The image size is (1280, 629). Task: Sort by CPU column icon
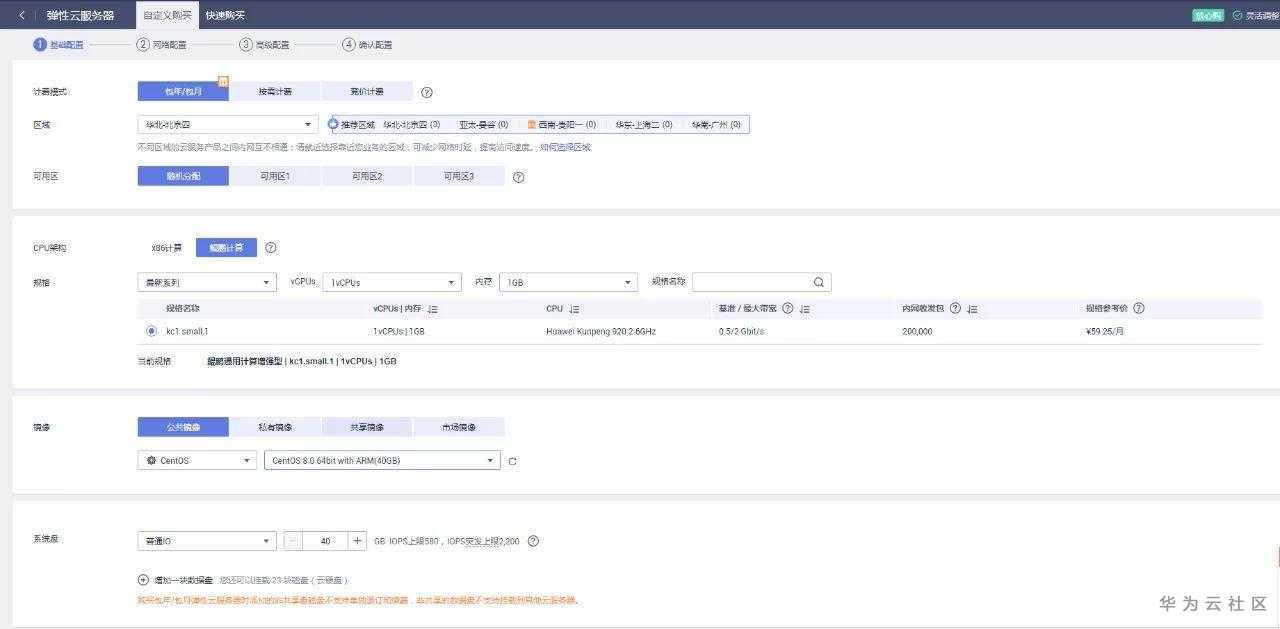click(575, 309)
